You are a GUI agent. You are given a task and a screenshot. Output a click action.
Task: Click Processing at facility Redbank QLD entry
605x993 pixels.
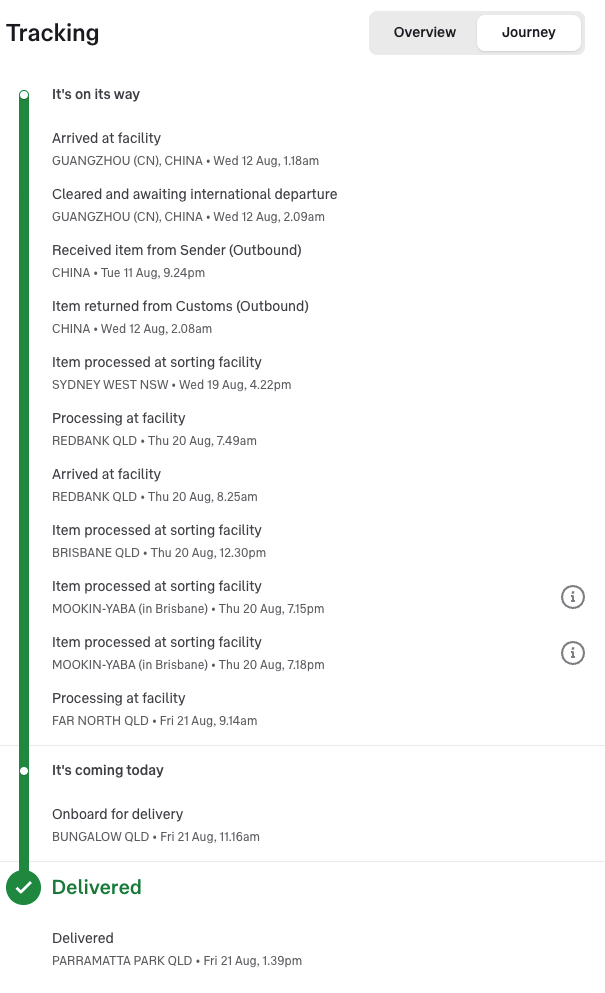coord(155,429)
